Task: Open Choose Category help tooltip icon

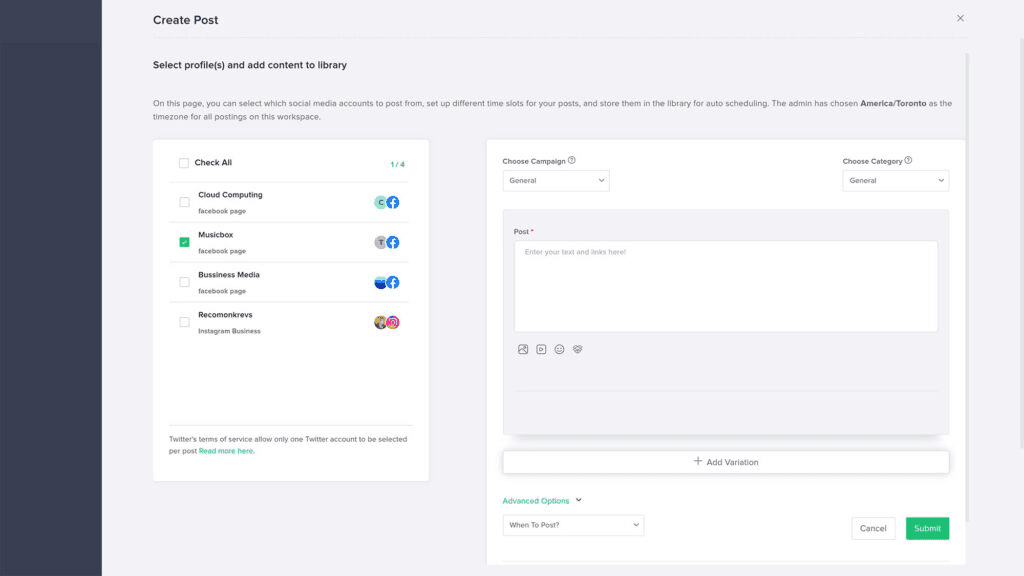Action: pyautogui.click(x=908, y=161)
